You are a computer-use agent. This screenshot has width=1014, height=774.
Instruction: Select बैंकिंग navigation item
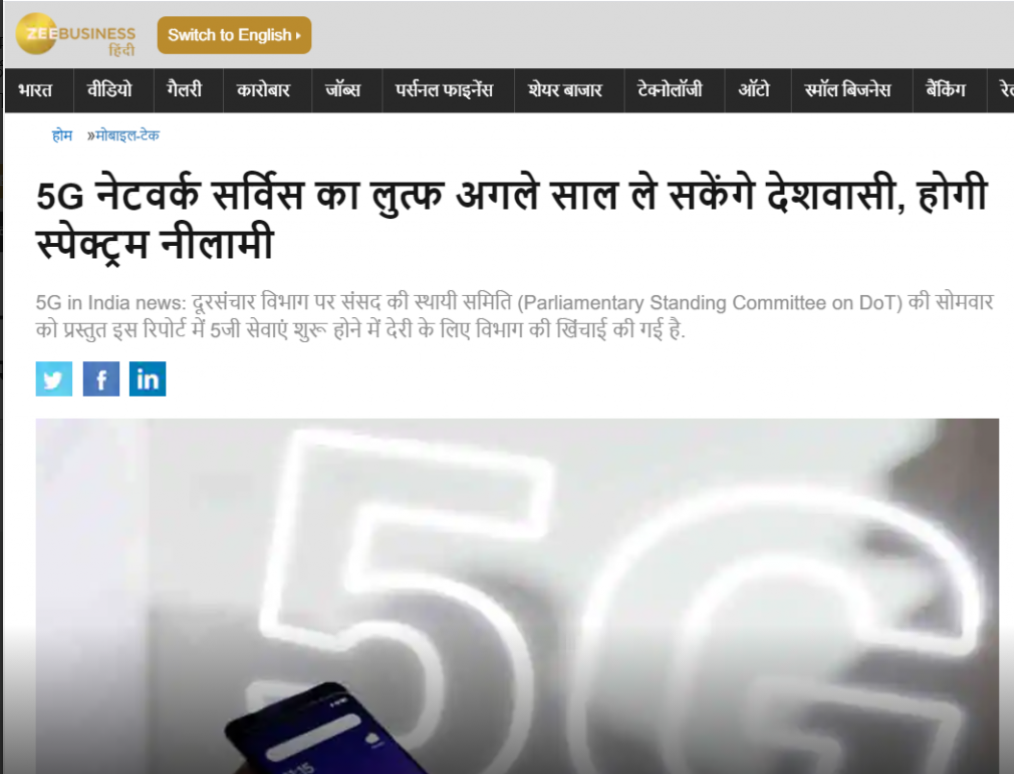click(x=945, y=90)
